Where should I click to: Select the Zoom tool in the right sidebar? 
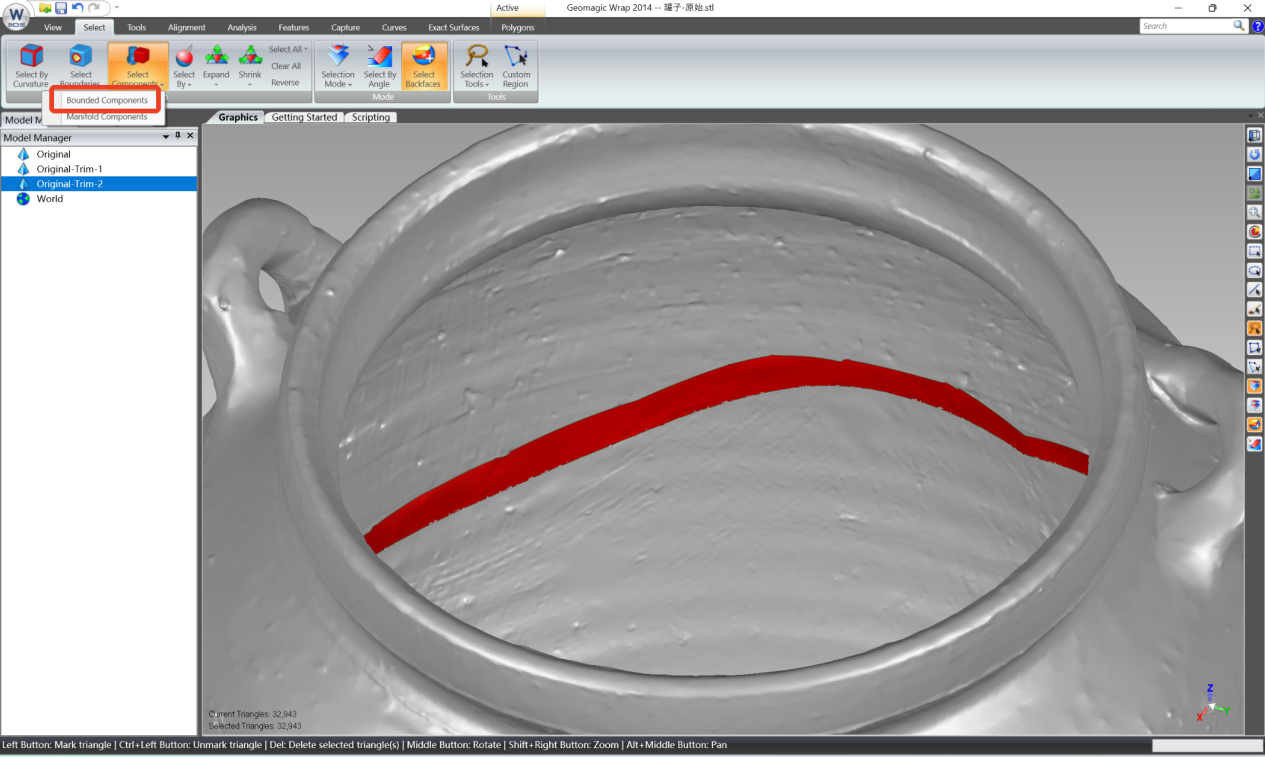click(x=1255, y=212)
